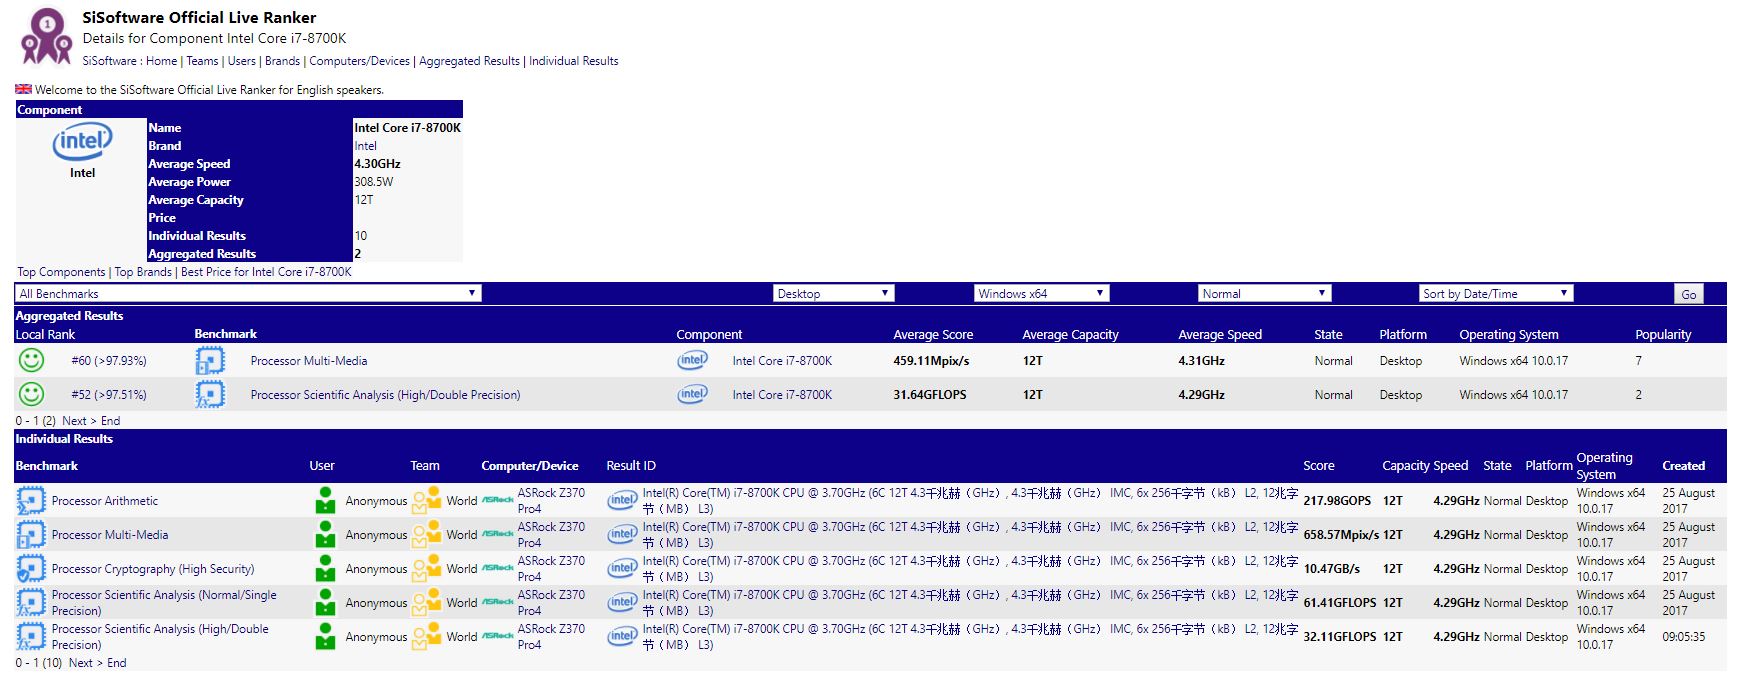This screenshot has width=1737, height=677.
Task: Open the All Benchmarks dropdown
Action: coord(247,293)
